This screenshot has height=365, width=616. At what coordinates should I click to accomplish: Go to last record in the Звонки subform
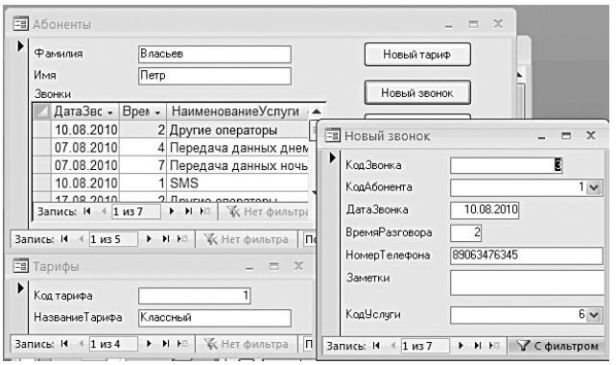click(x=189, y=212)
